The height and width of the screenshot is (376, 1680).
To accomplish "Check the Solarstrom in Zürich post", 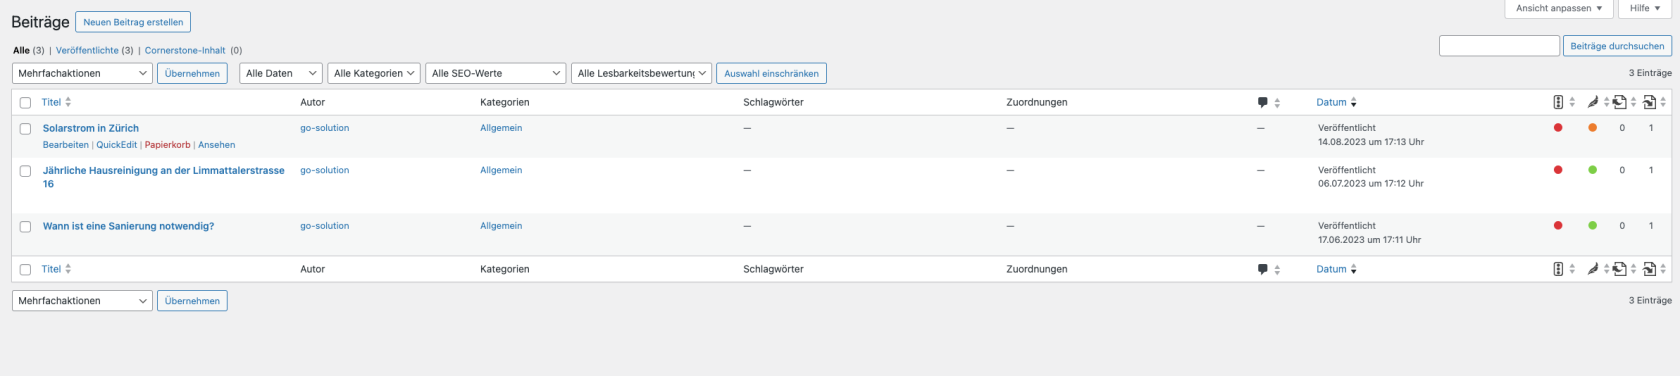I will tap(25, 129).
